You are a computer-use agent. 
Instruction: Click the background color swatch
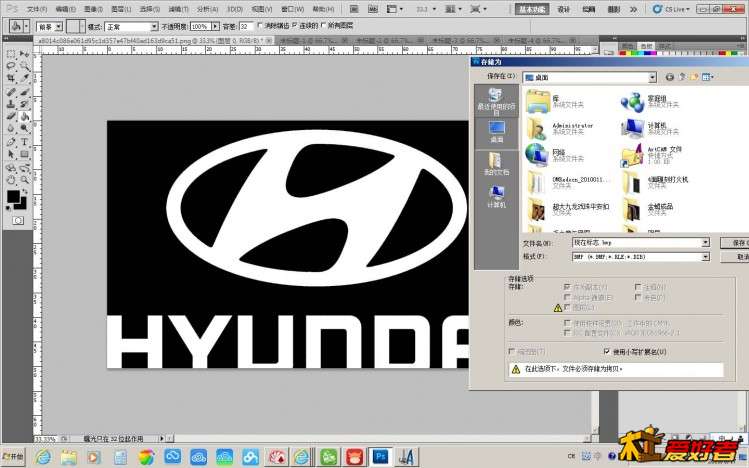(22, 204)
